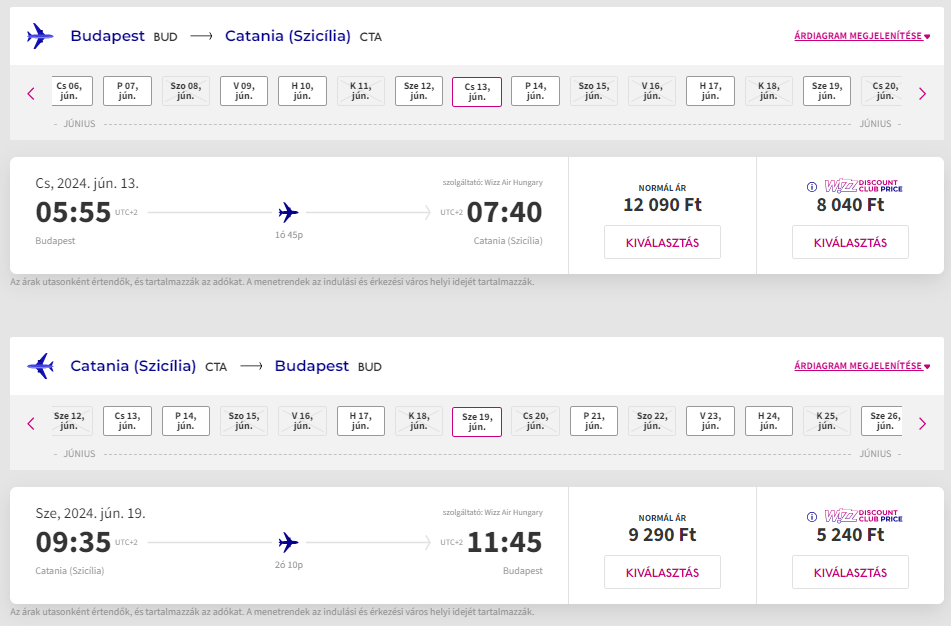Screen dimensions: 951x626
Task: Click the outbound flight airplane logo icon
Action: click(40, 36)
